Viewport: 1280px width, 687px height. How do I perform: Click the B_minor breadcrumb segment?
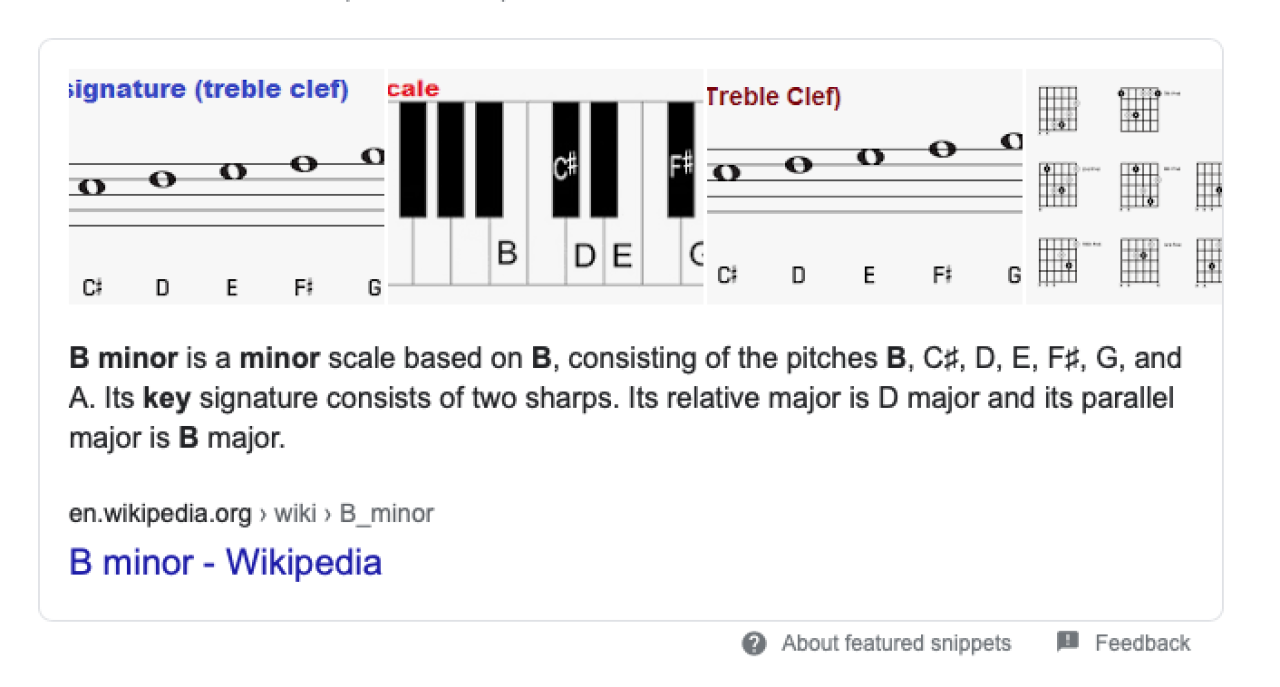[387, 514]
